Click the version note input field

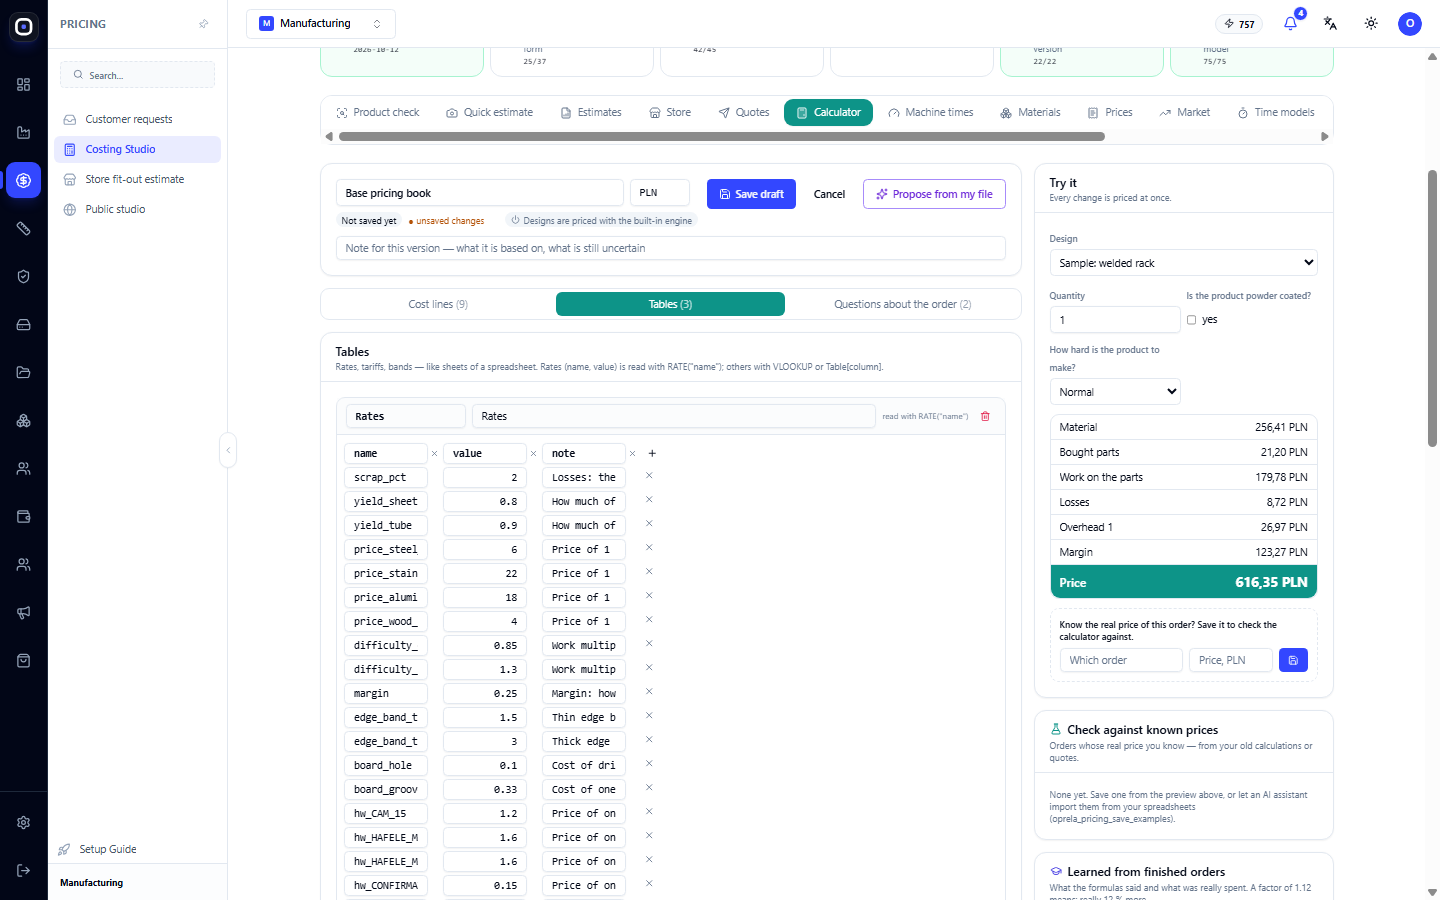click(x=671, y=248)
